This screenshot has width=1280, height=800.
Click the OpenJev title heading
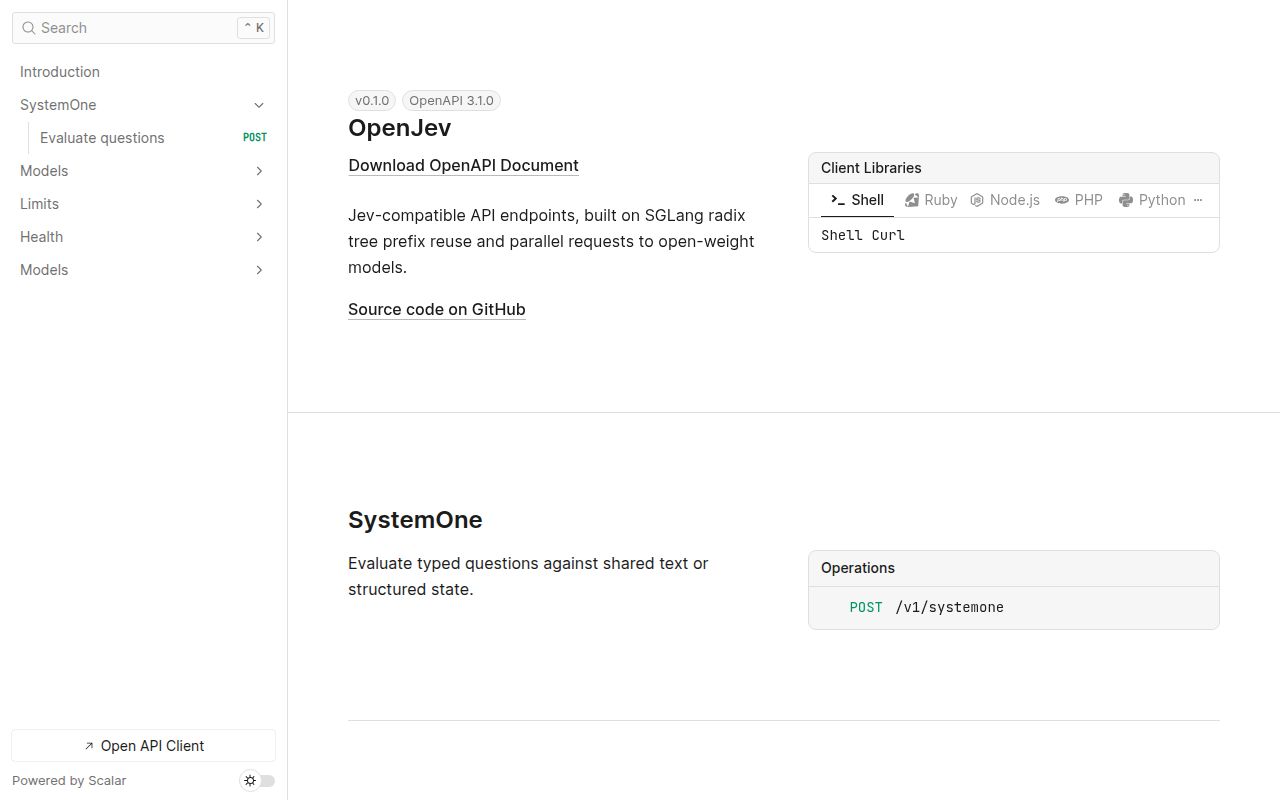click(399, 128)
